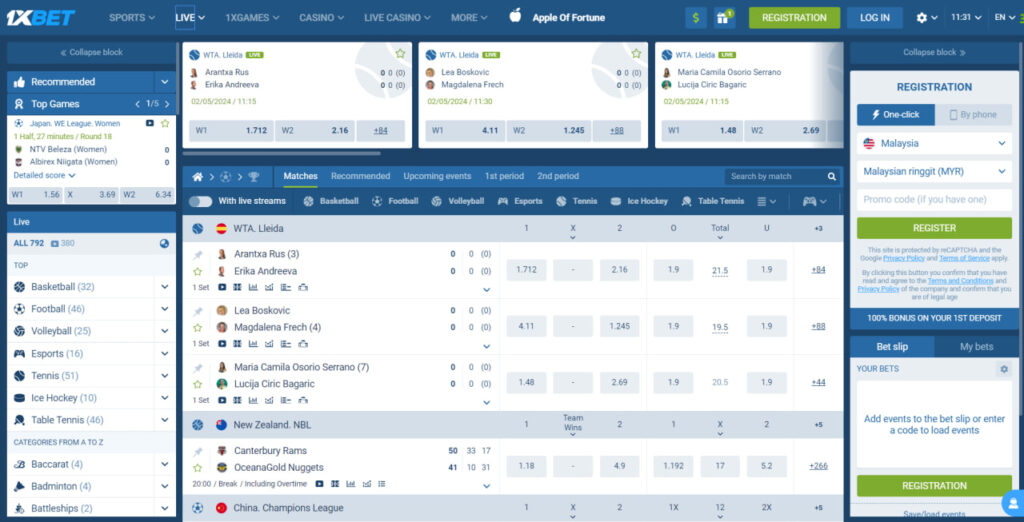Click the search magnifier icon

[x=831, y=176]
